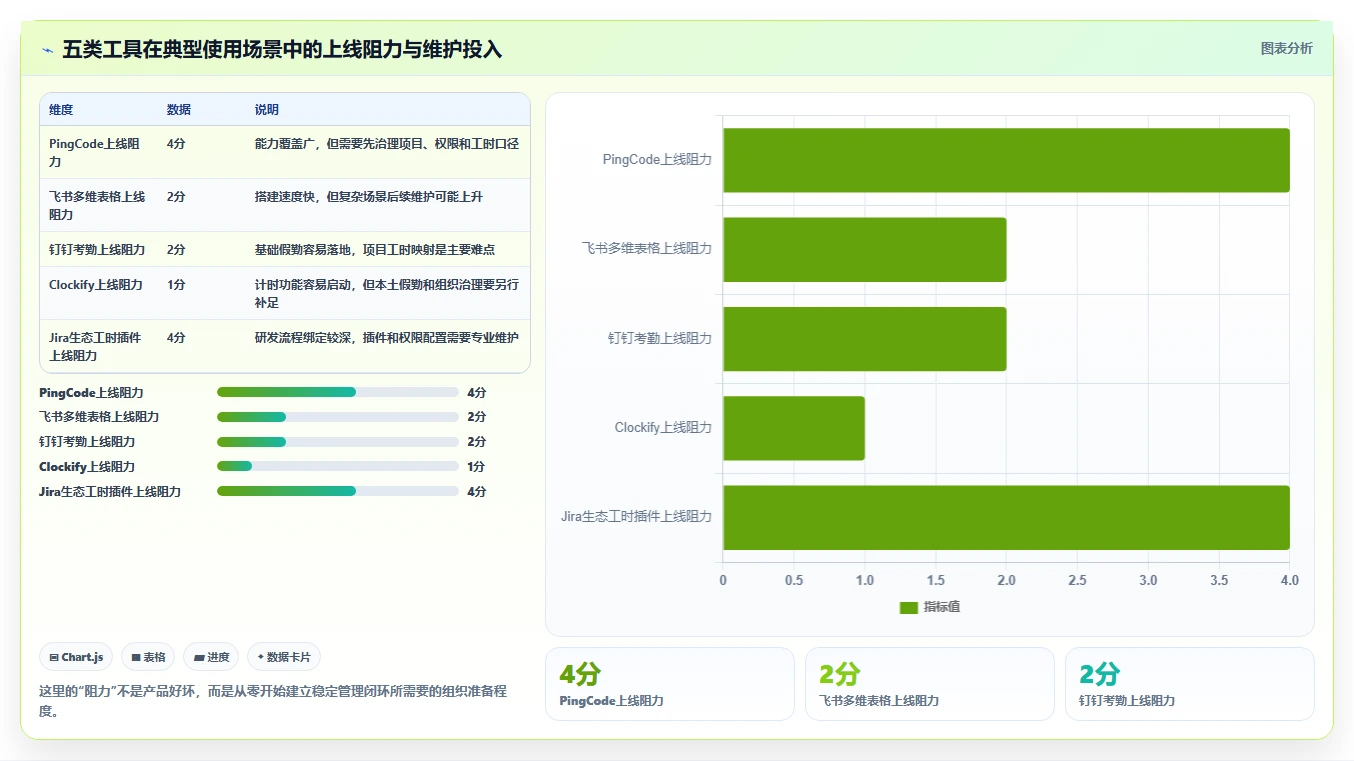Click description 基础假勤容易落地
This screenshot has width=1354, height=761.
(375, 249)
